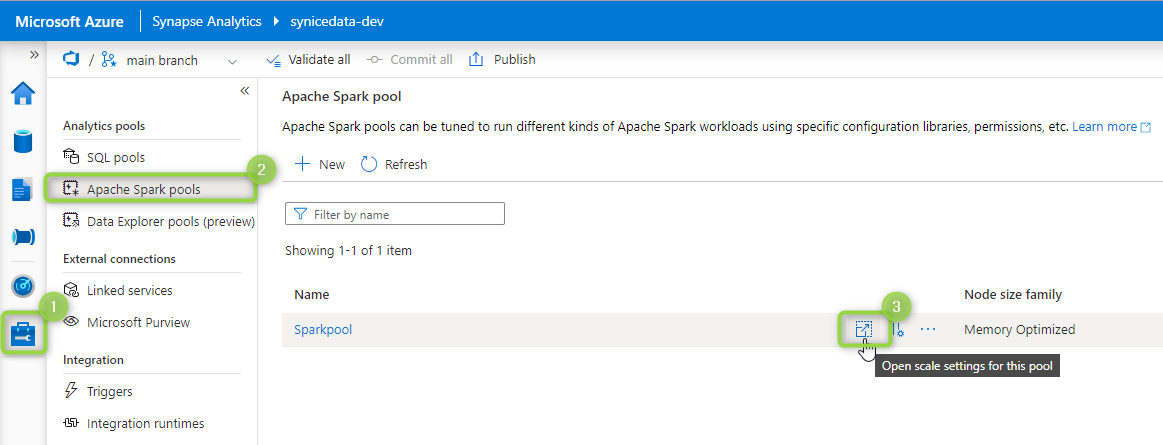This screenshot has width=1163, height=445.
Task: Open the Monitor hub icon
Action: tap(23, 286)
